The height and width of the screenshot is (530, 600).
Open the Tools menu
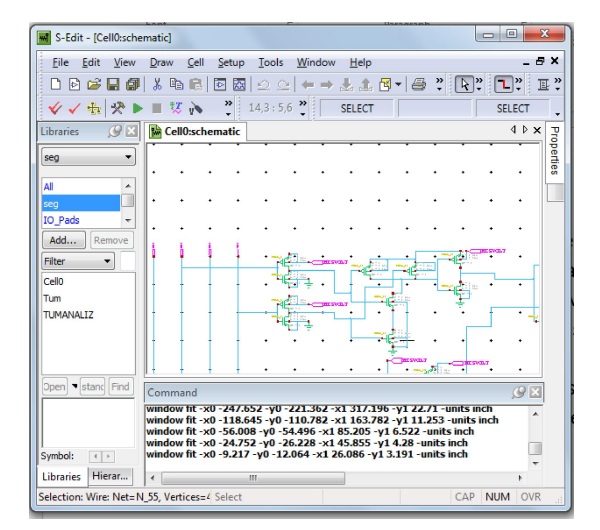[x=271, y=62]
